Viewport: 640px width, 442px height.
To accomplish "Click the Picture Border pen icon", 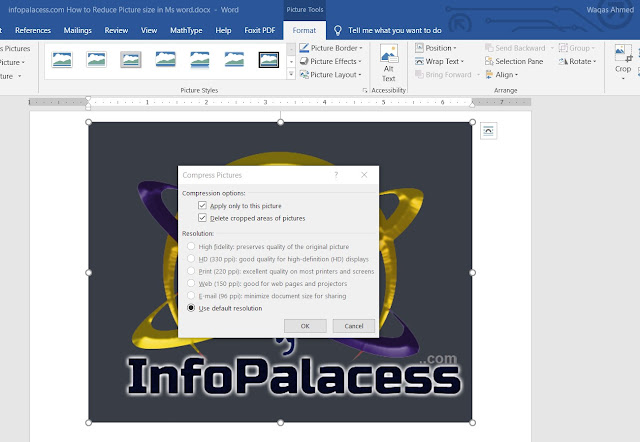I will click(304, 48).
